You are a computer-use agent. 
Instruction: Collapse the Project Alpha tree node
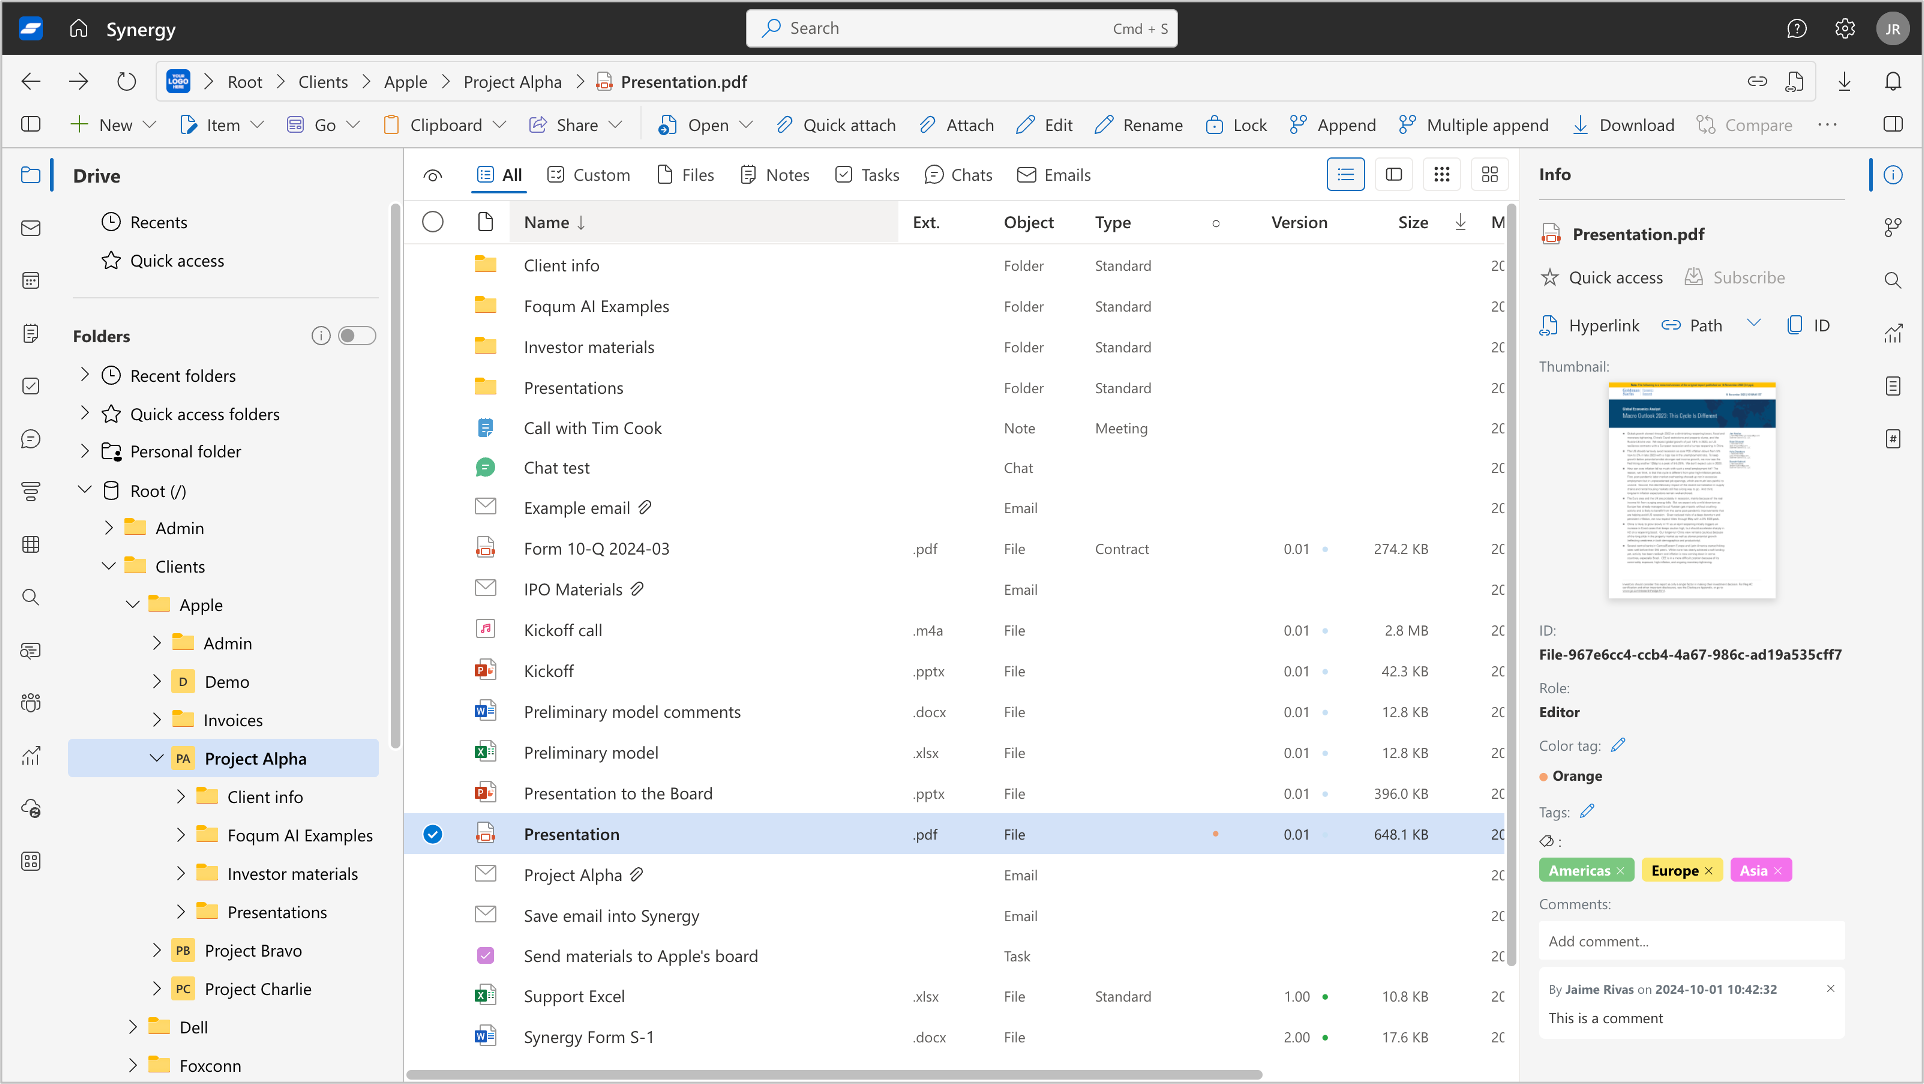(157, 758)
